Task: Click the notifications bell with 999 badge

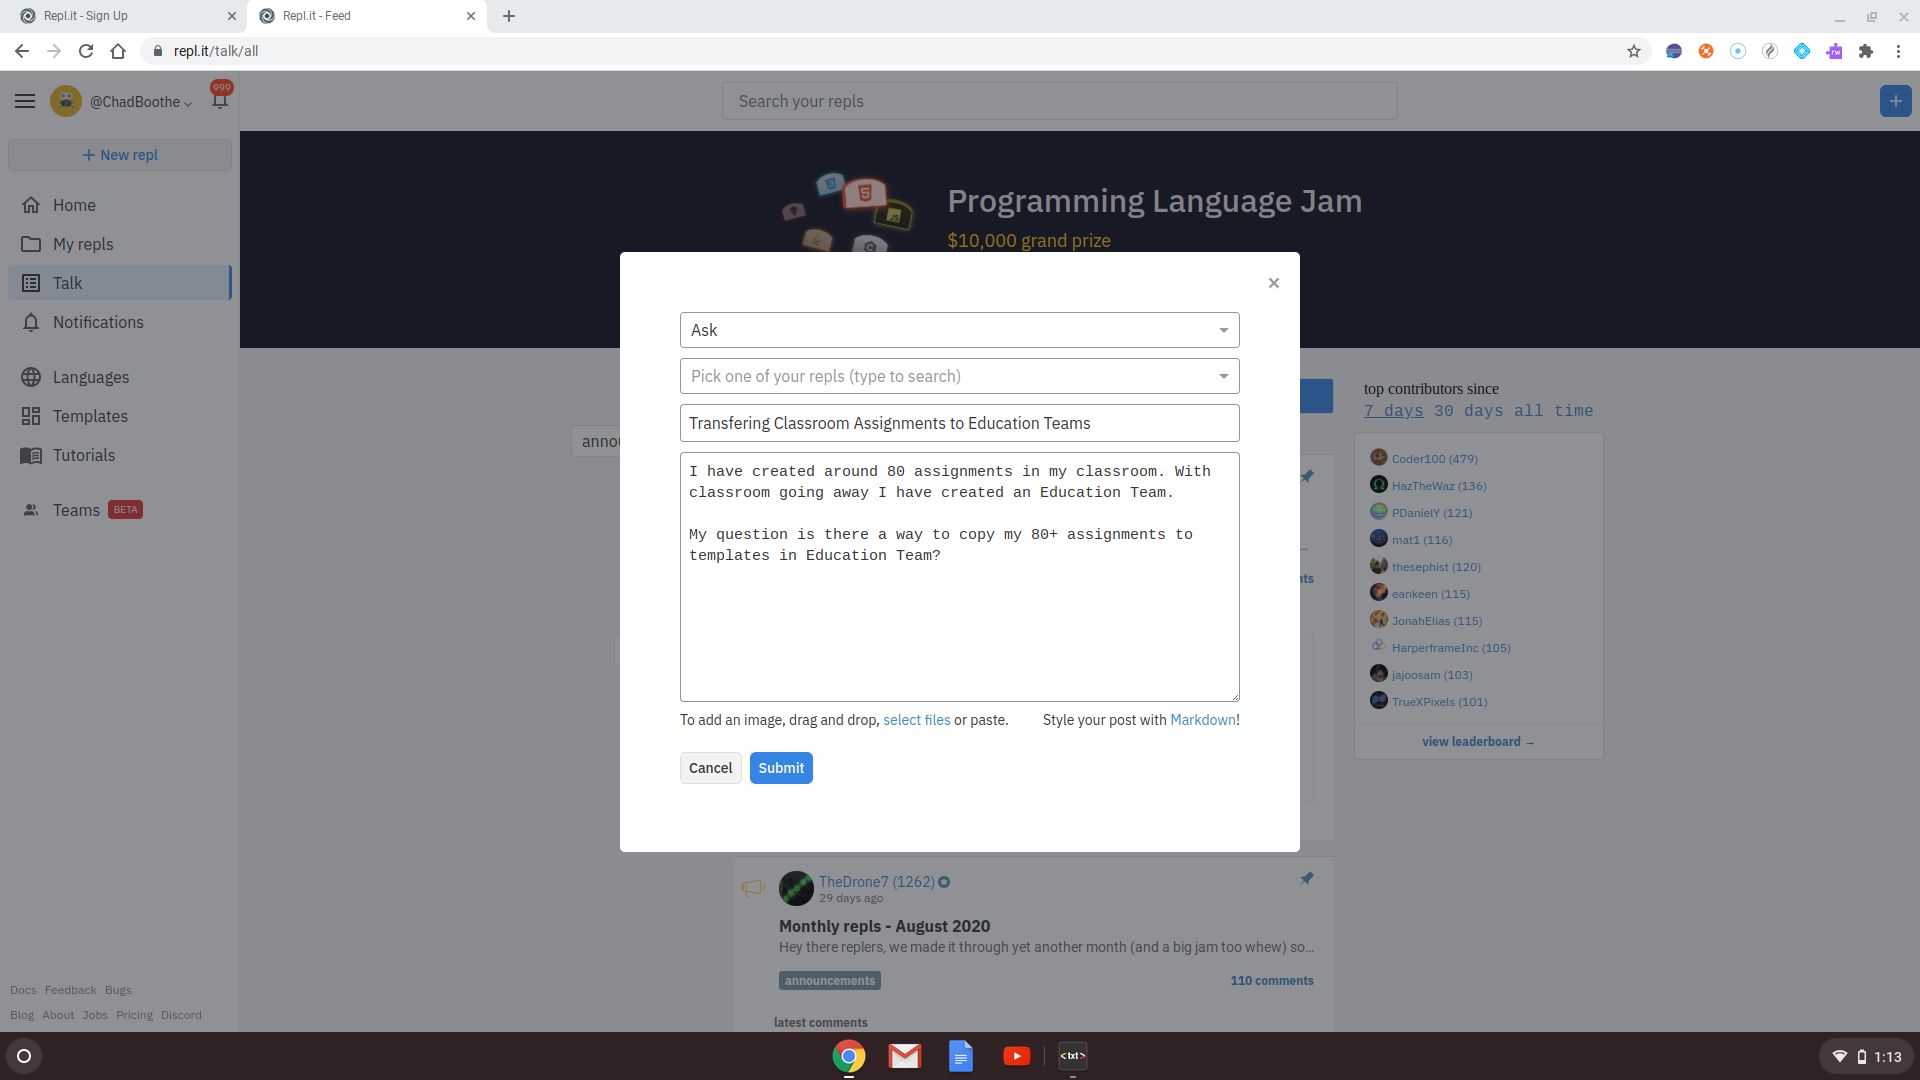Action: coord(220,98)
